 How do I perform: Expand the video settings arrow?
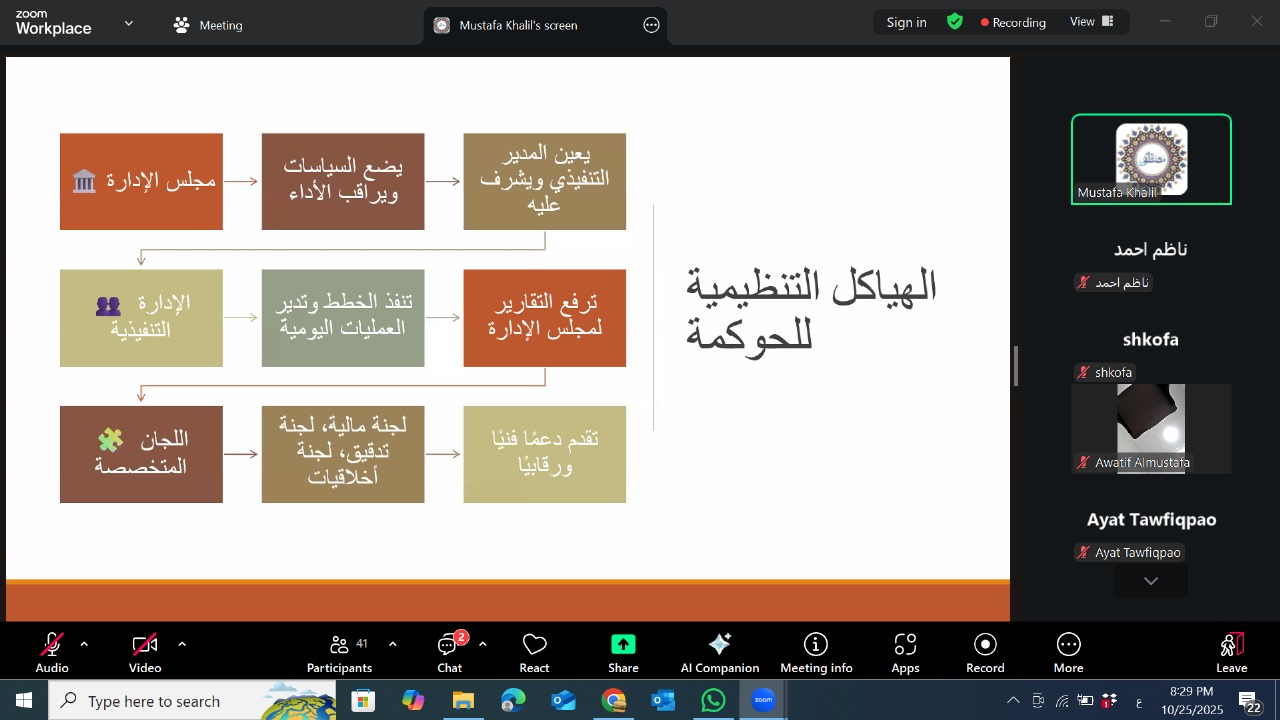point(182,644)
